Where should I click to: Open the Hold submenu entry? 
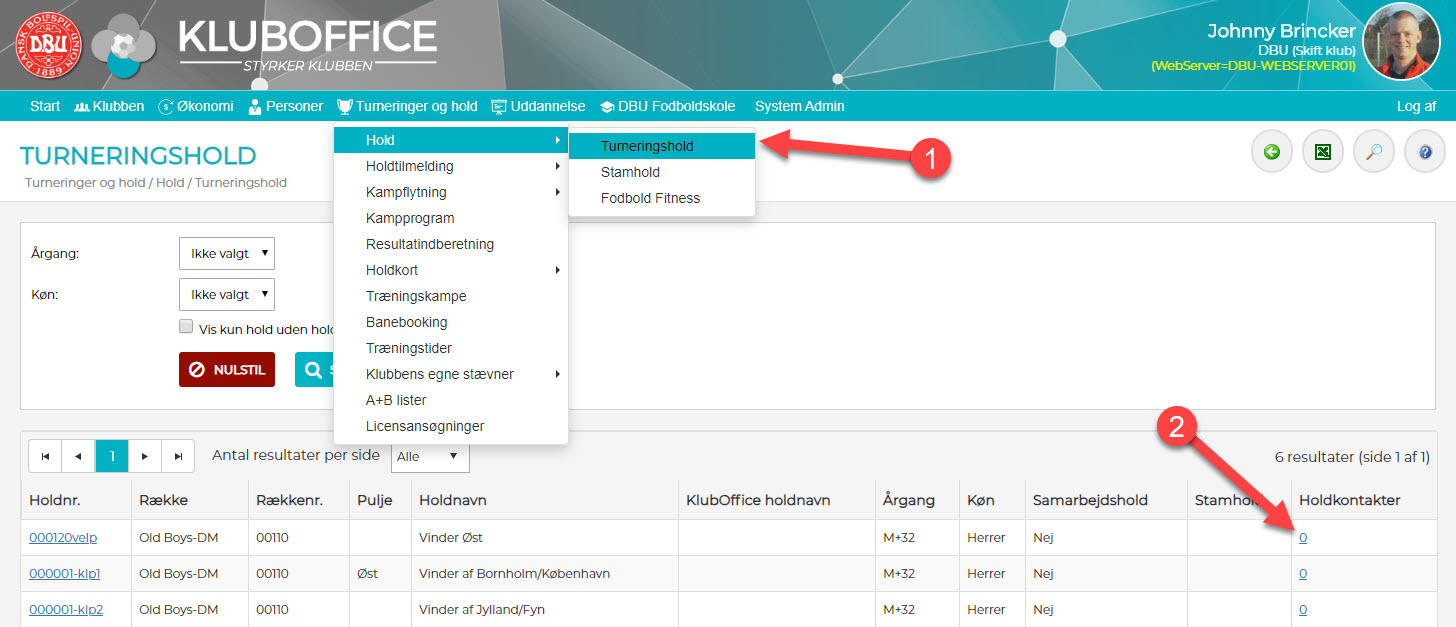coord(451,140)
